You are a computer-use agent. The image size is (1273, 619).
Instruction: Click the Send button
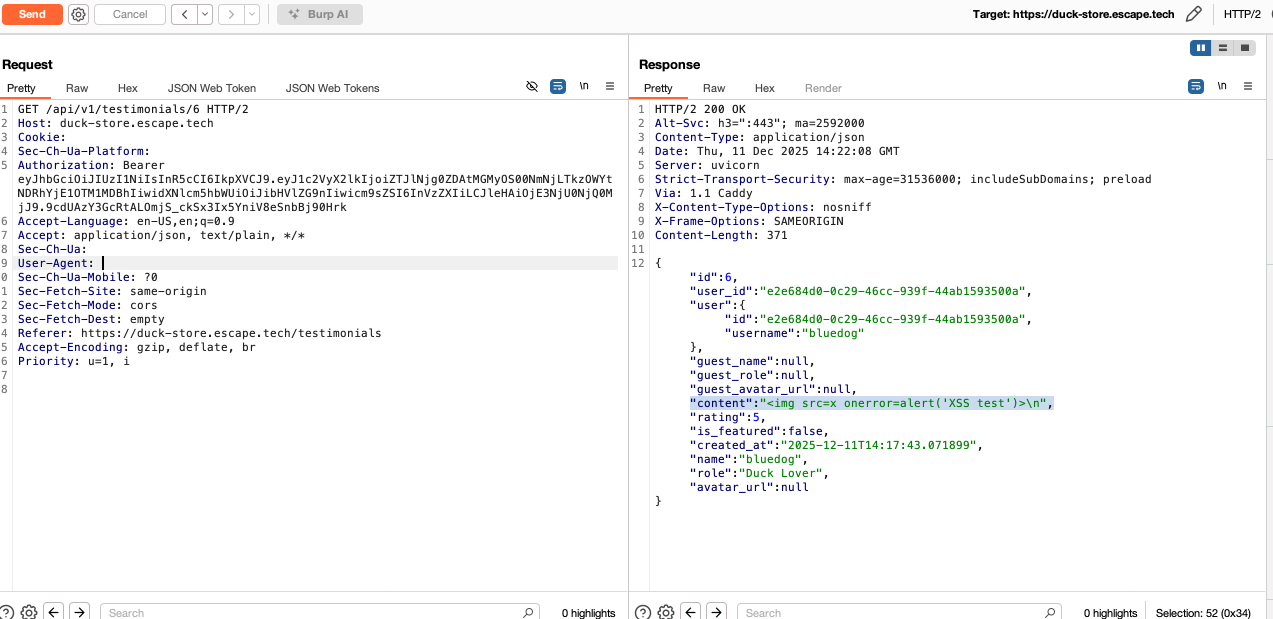(x=32, y=14)
